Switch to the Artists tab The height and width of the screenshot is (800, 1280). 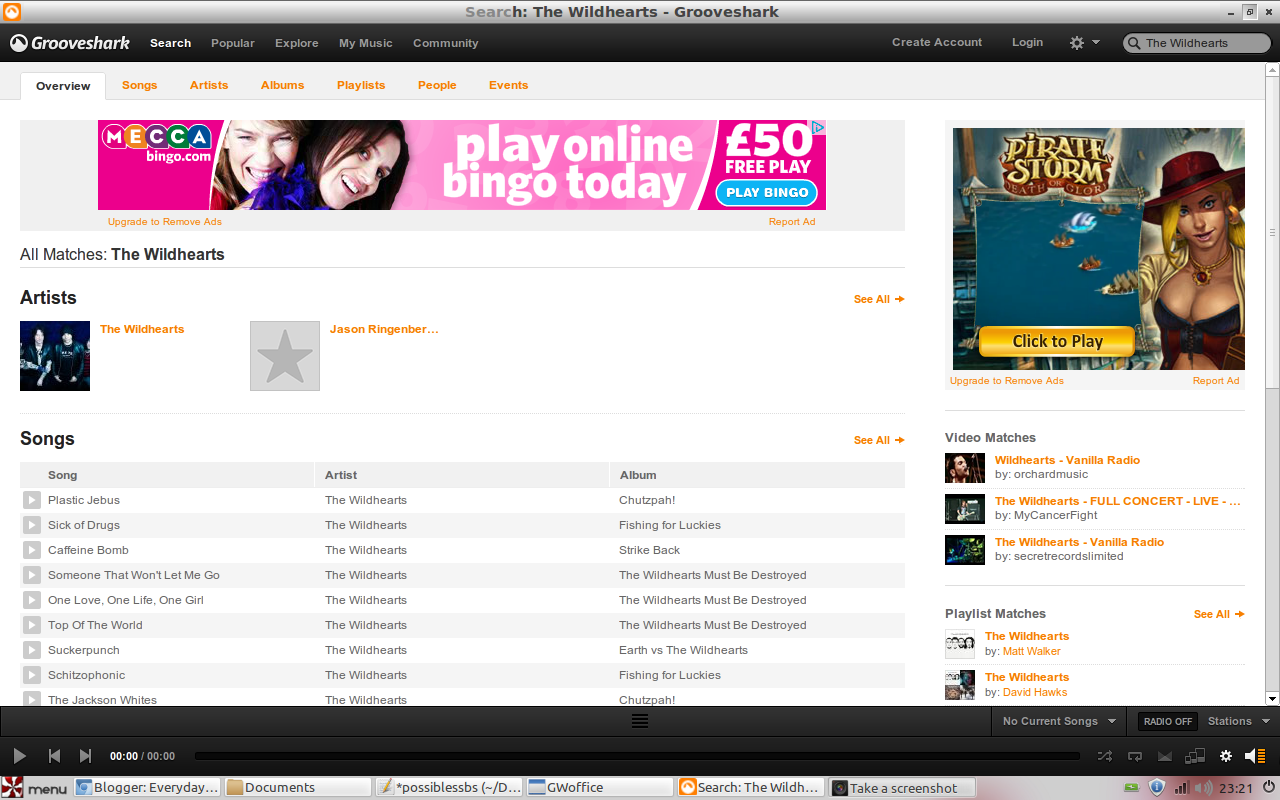[x=209, y=85]
